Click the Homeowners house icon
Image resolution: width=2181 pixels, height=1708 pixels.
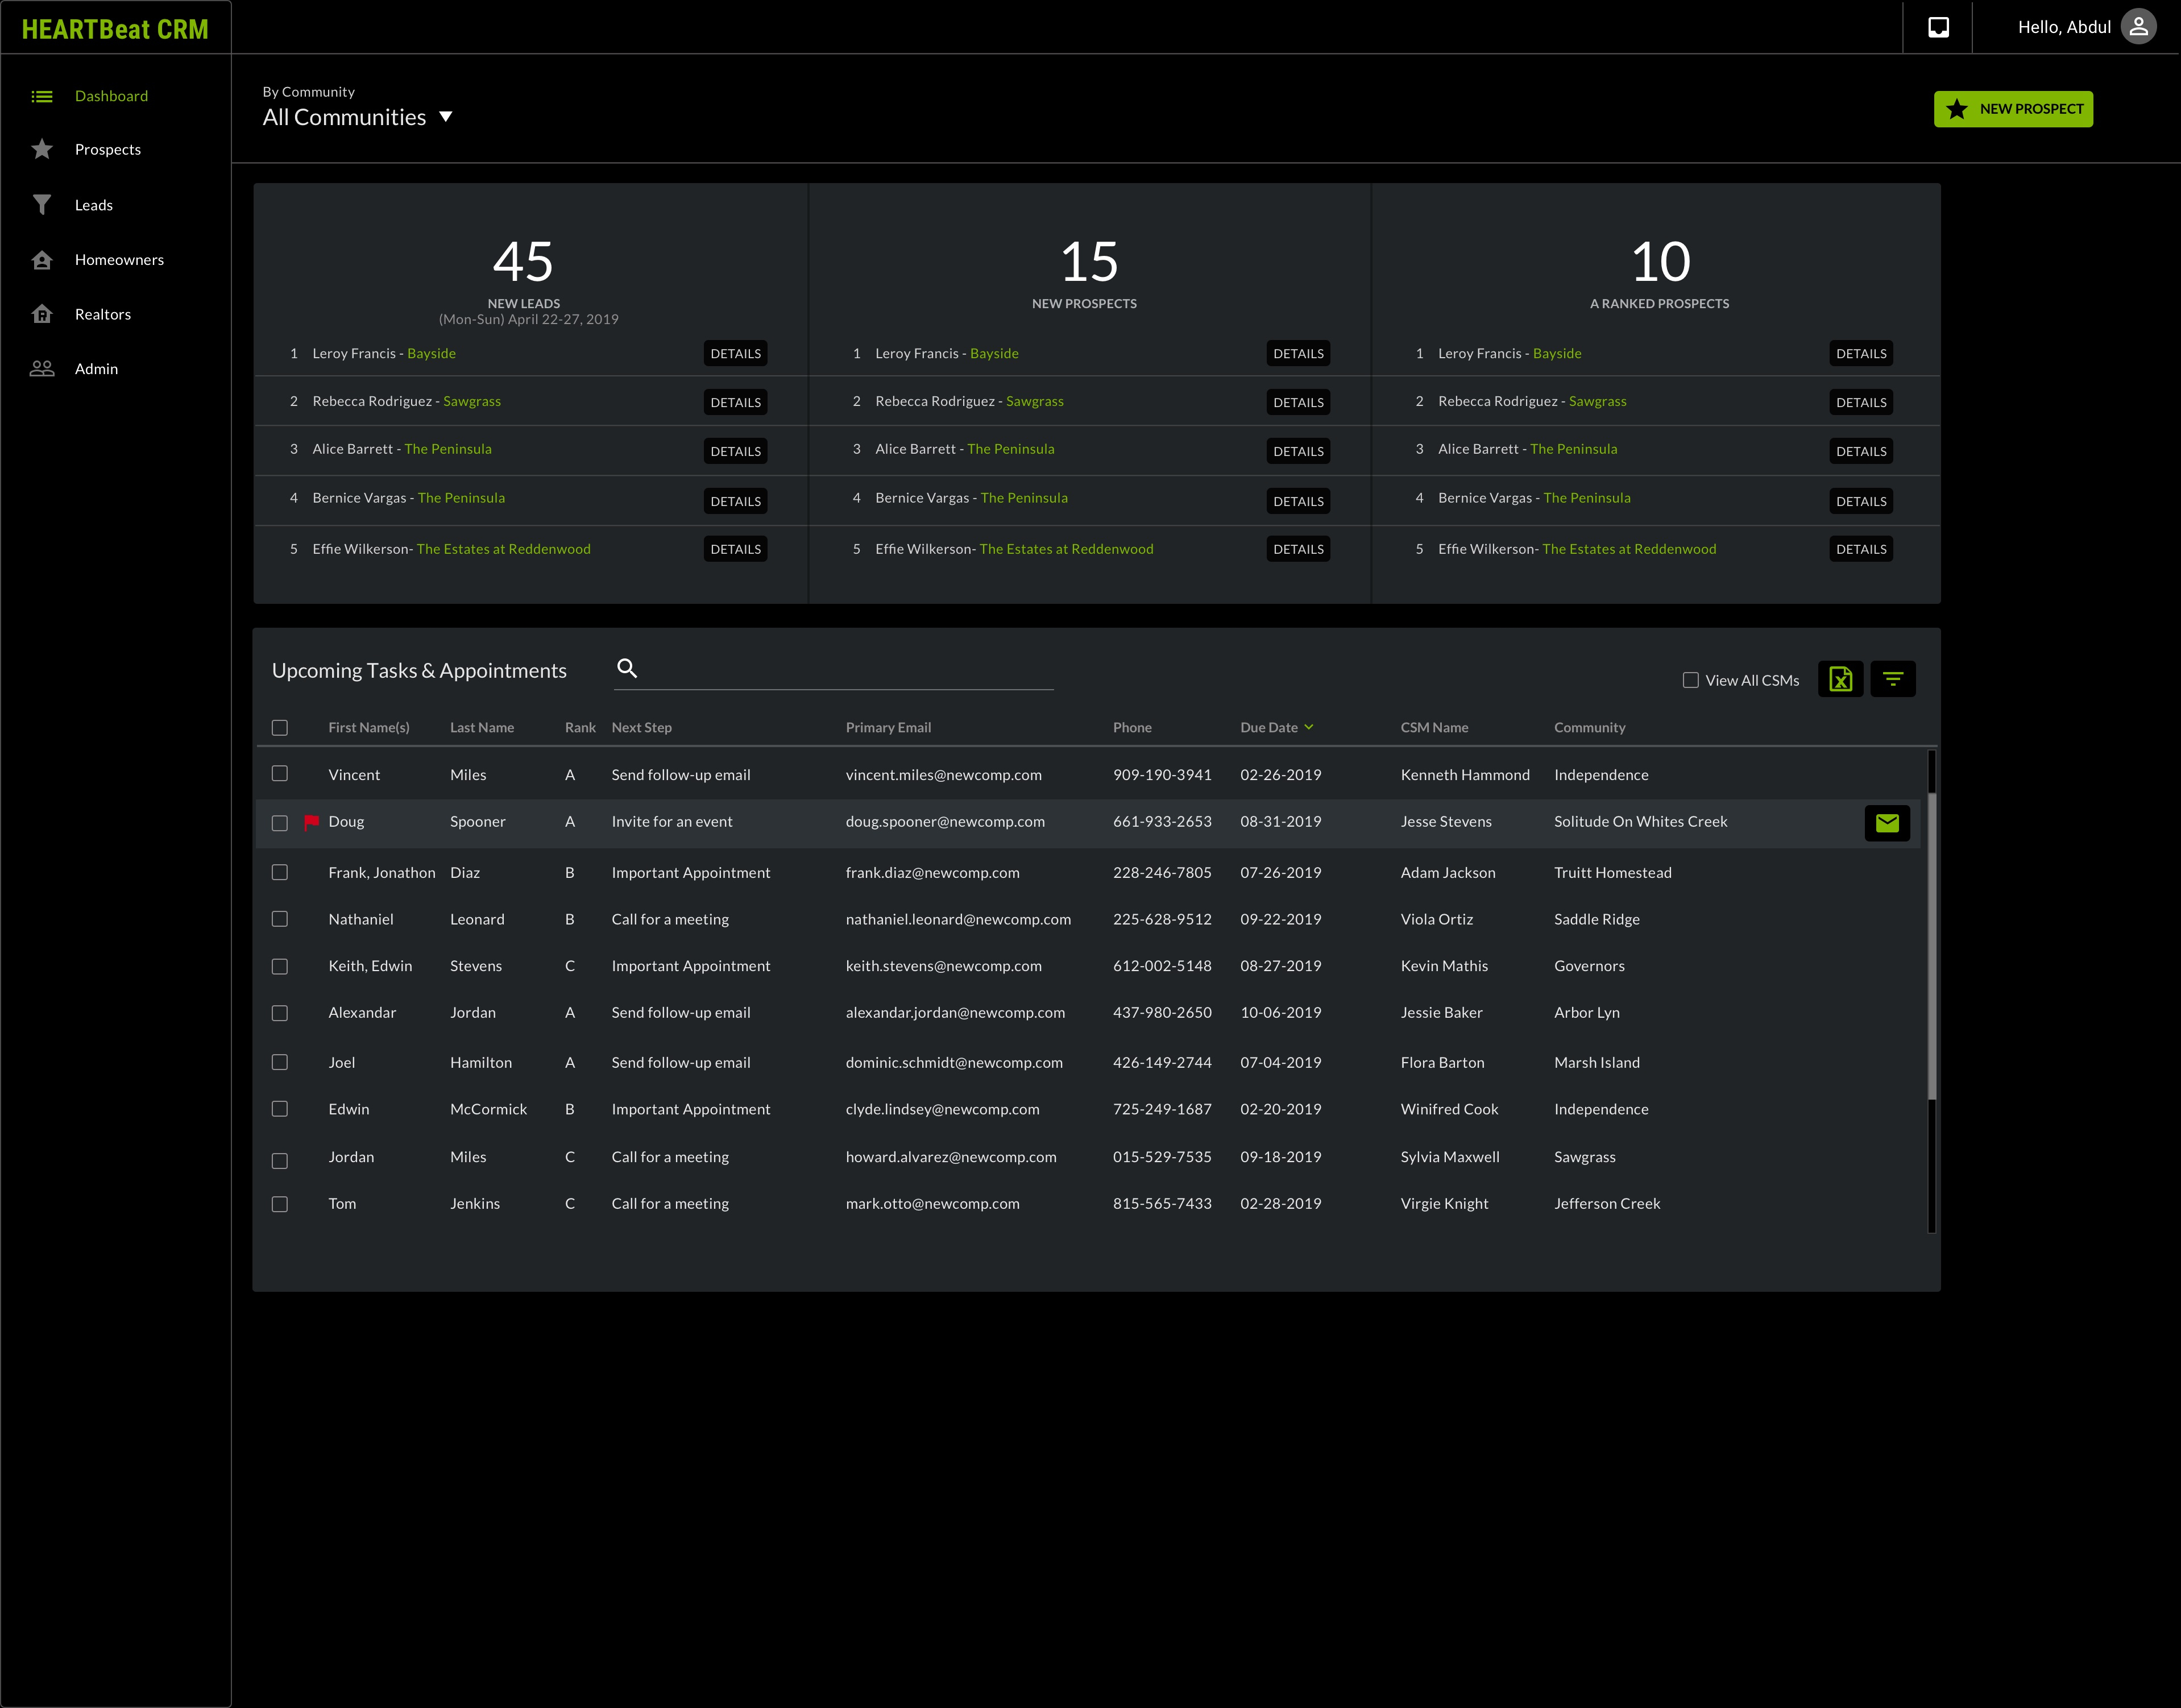(x=42, y=260)
